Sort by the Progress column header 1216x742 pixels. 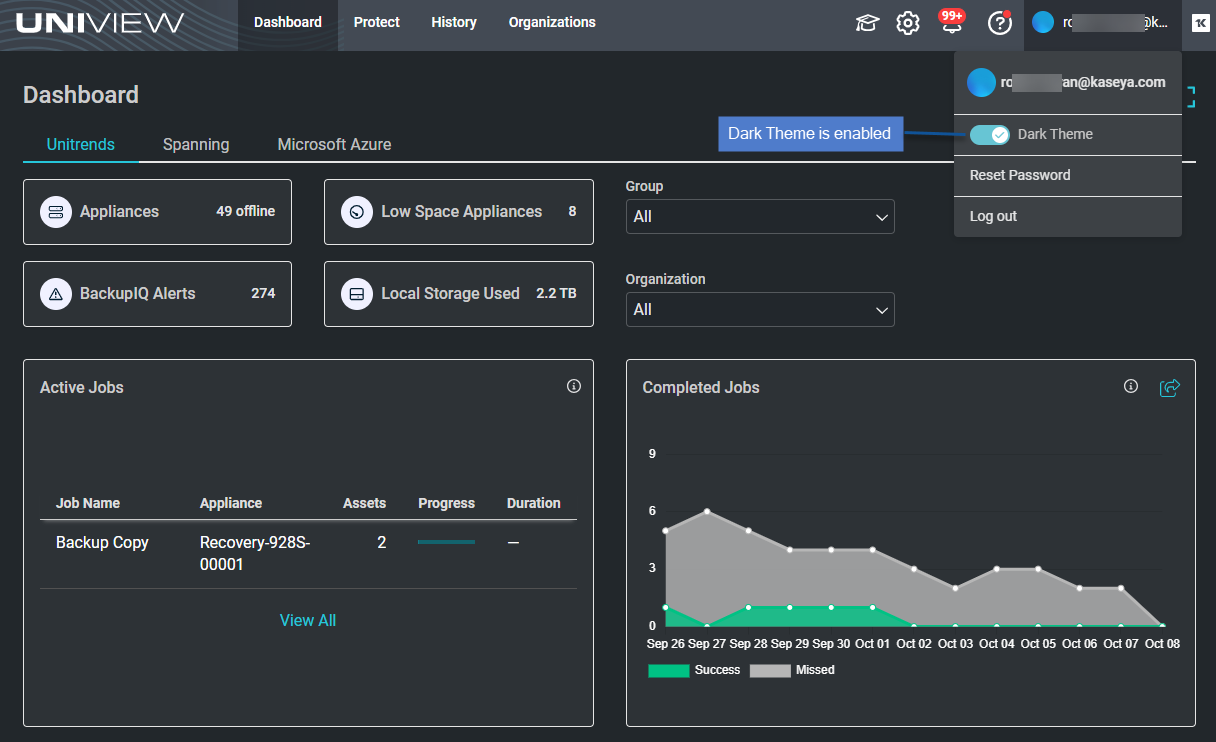[446, 504]
